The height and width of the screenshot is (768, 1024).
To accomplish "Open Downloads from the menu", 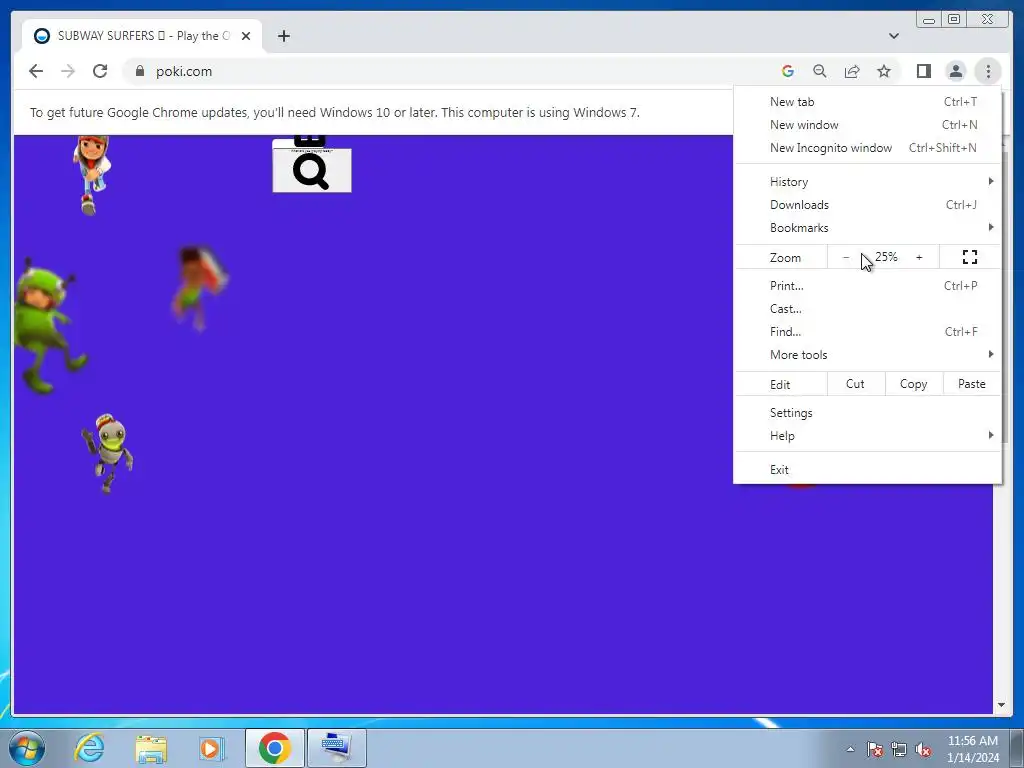I will click(x=867, y=204).
